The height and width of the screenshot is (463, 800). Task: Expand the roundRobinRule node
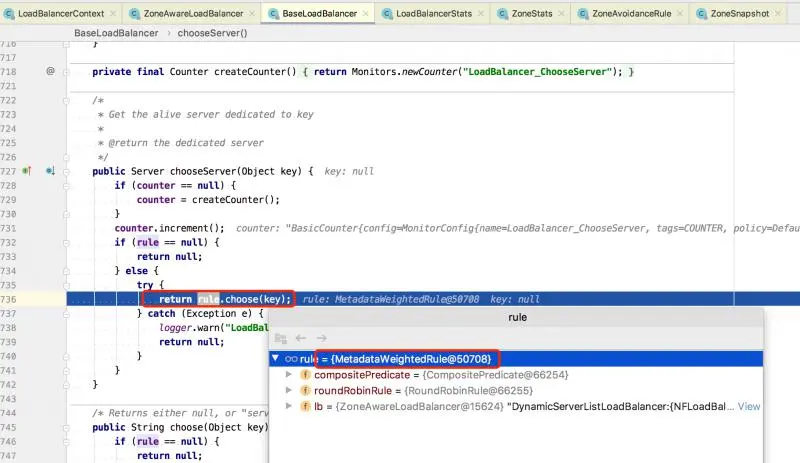(289, 391)
